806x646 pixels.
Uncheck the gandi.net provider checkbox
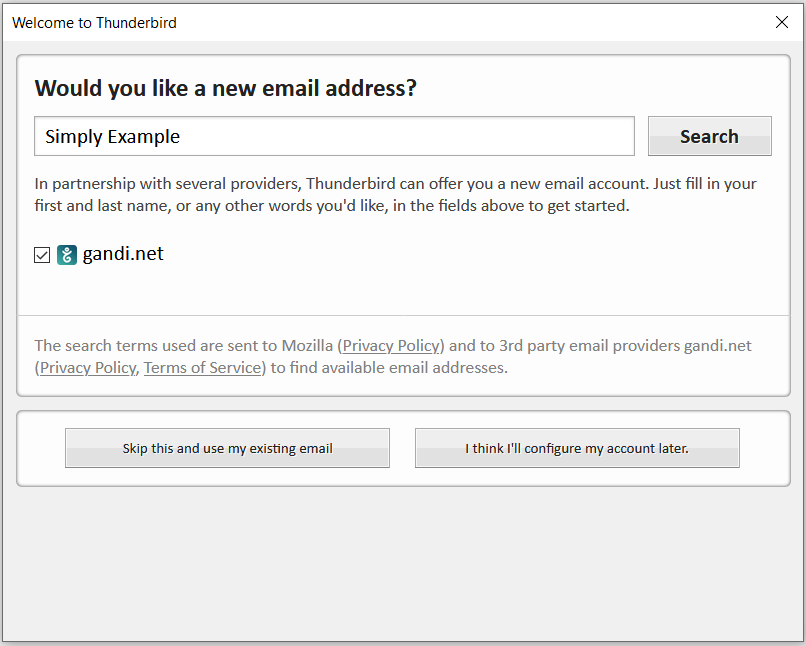click(x=42, y=255)
